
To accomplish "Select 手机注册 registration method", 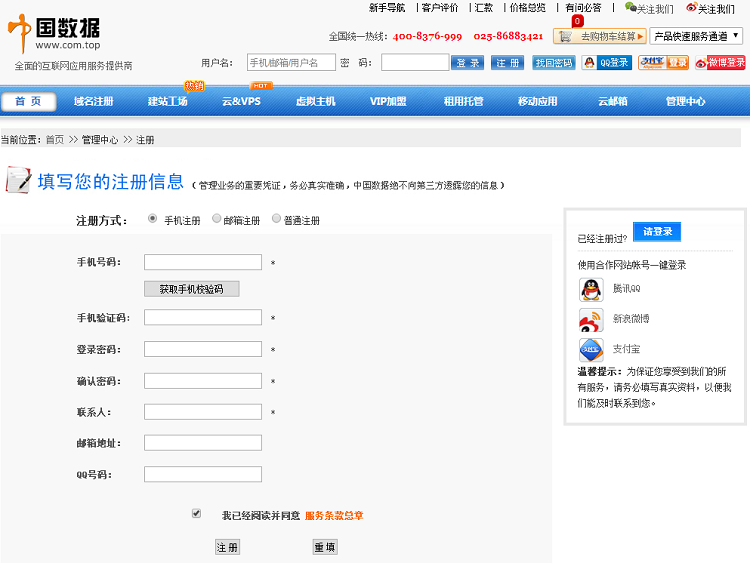I will click(153, 219).
